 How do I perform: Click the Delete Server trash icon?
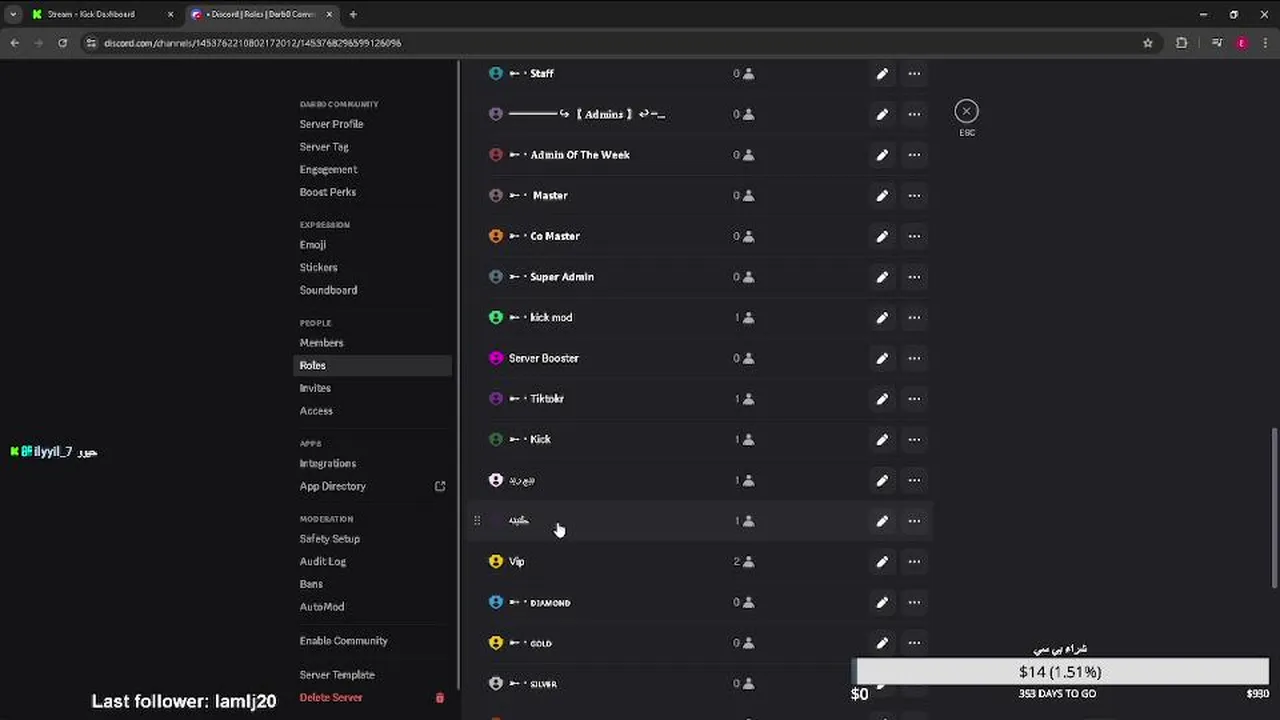tap(439, 698)
